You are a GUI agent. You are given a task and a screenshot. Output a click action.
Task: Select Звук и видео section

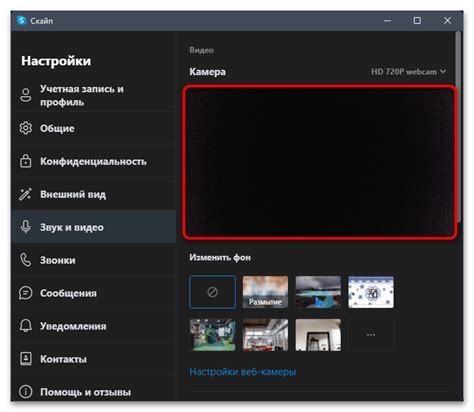tap(94, 227)
